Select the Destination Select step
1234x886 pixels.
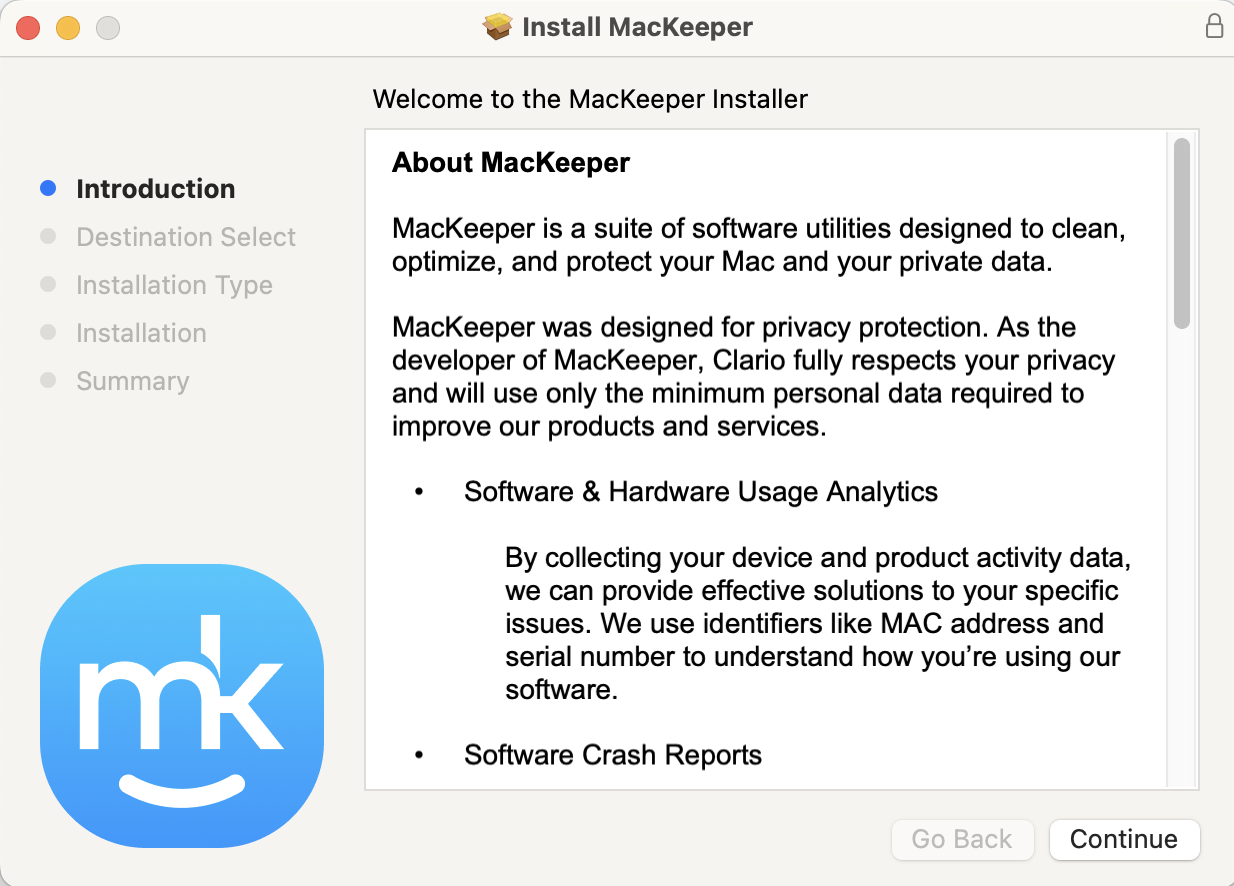point(185,236)
